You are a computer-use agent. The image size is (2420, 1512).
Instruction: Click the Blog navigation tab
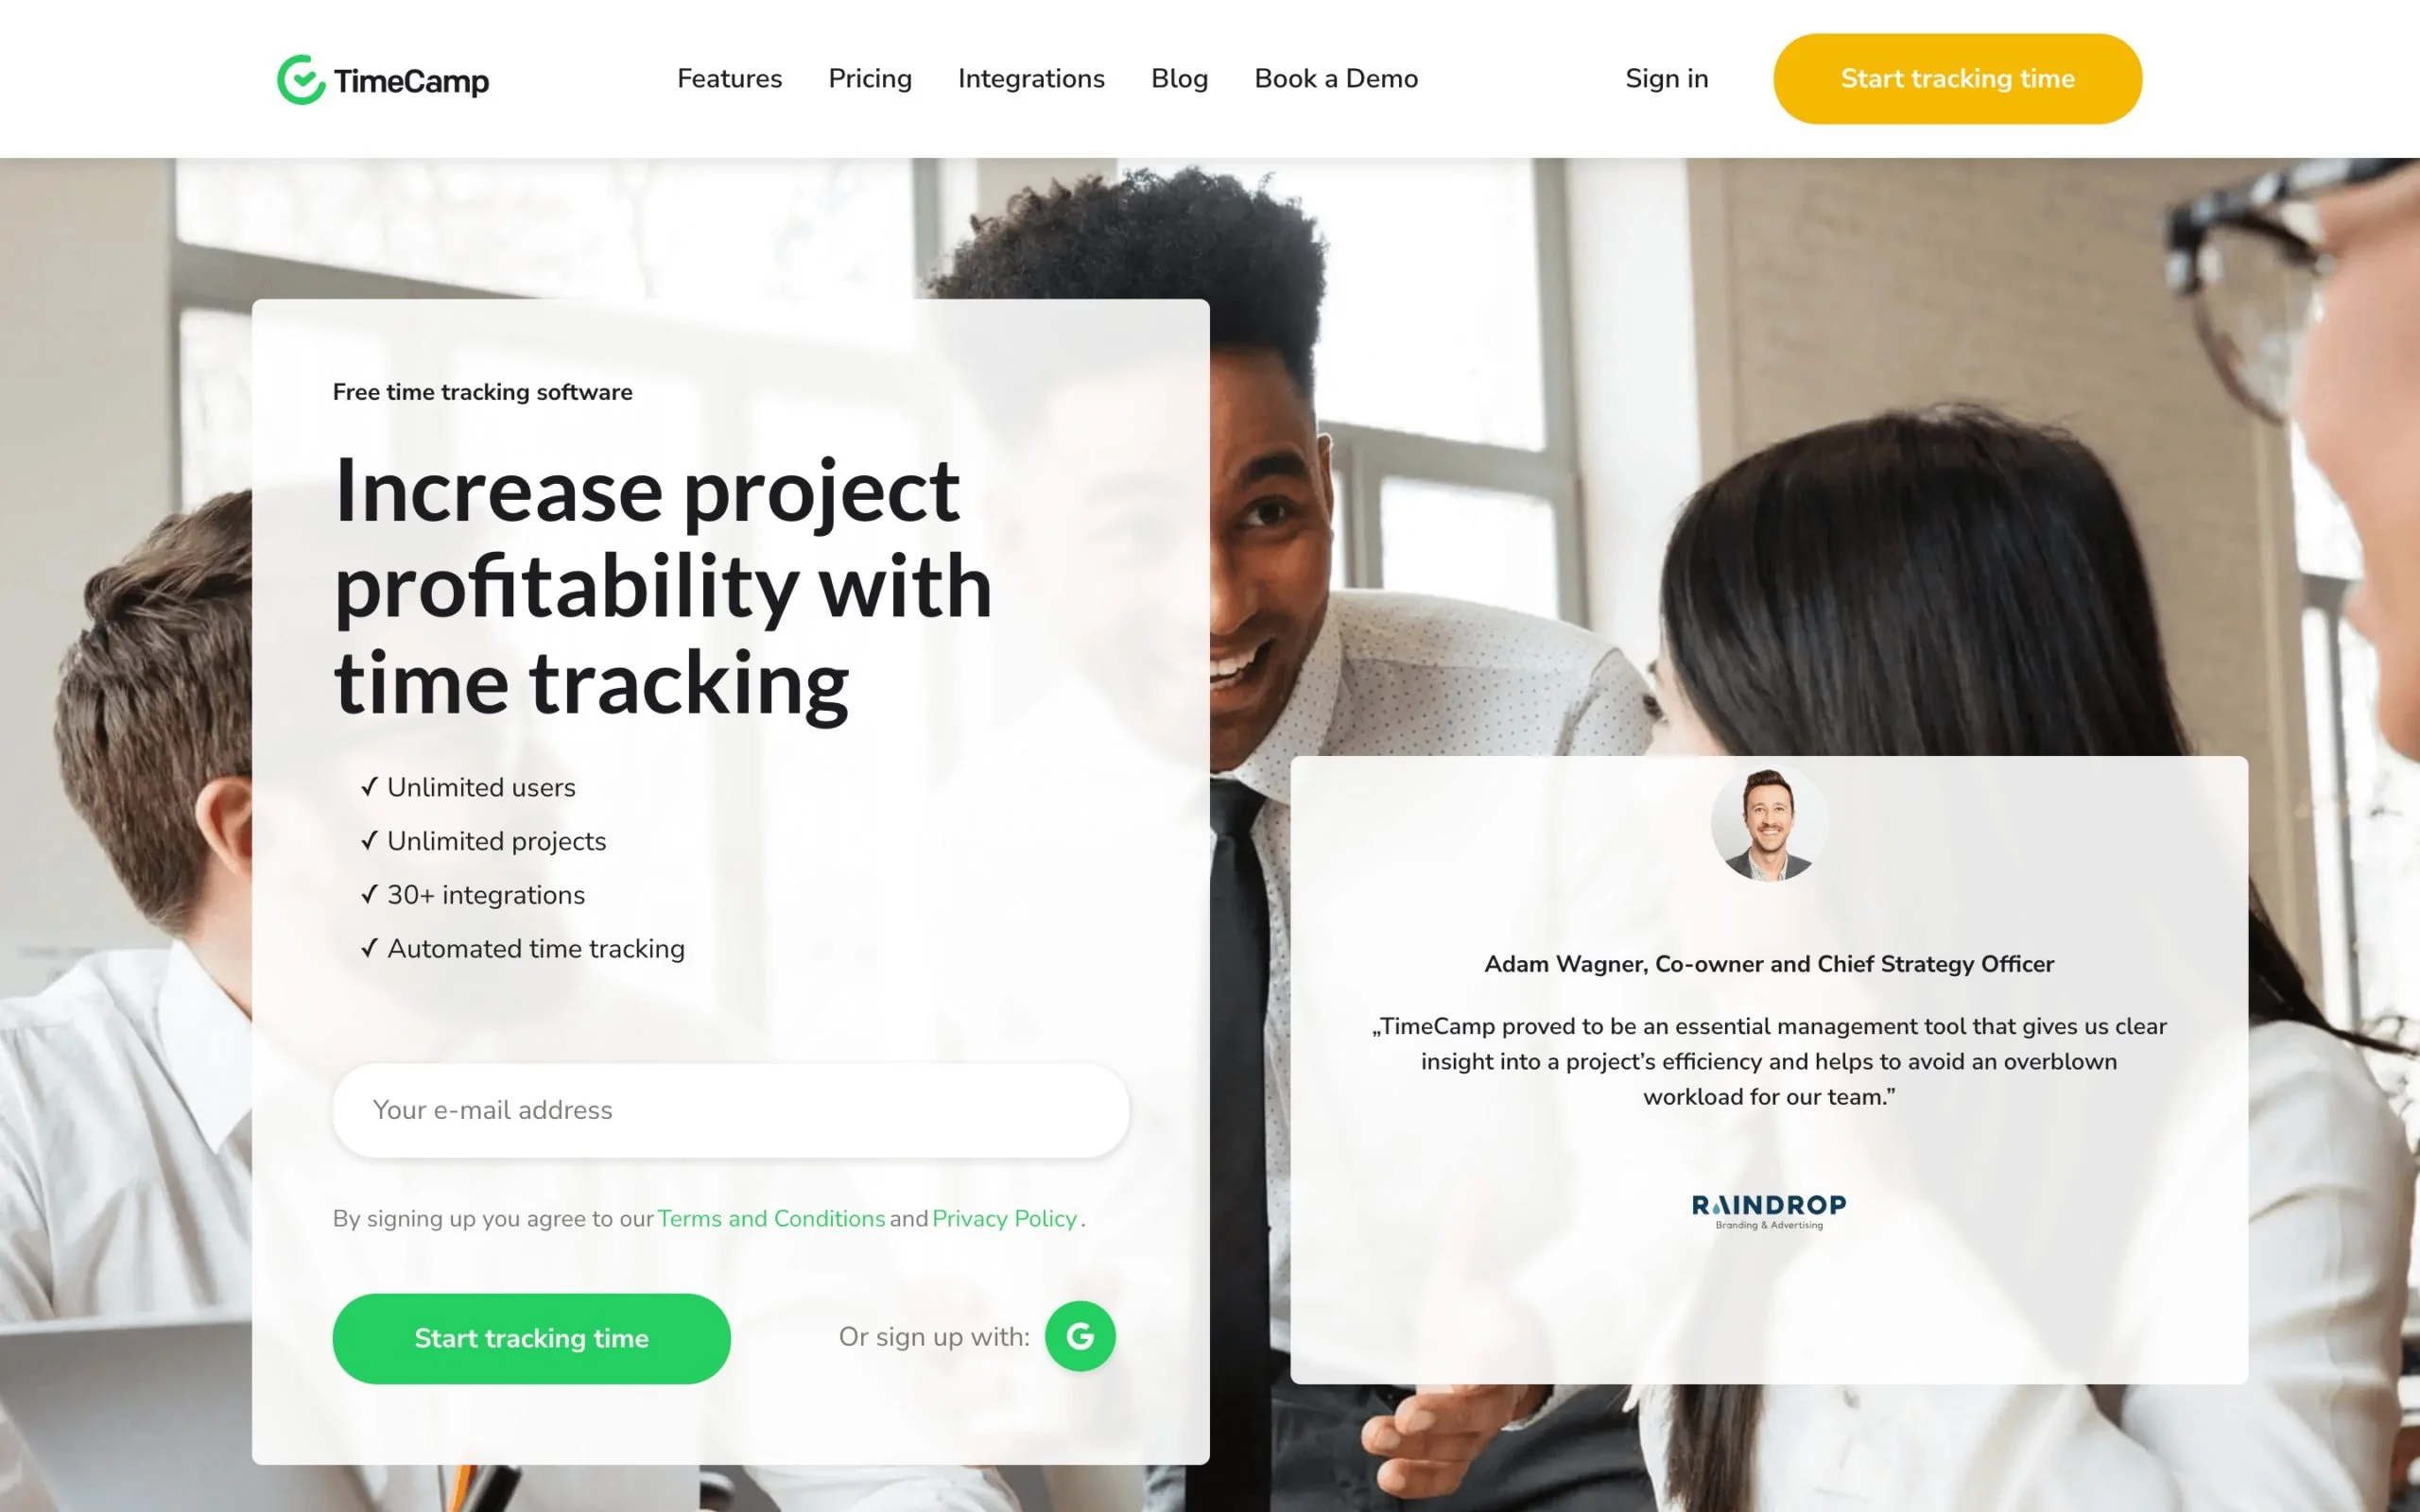pos(1180,78)
